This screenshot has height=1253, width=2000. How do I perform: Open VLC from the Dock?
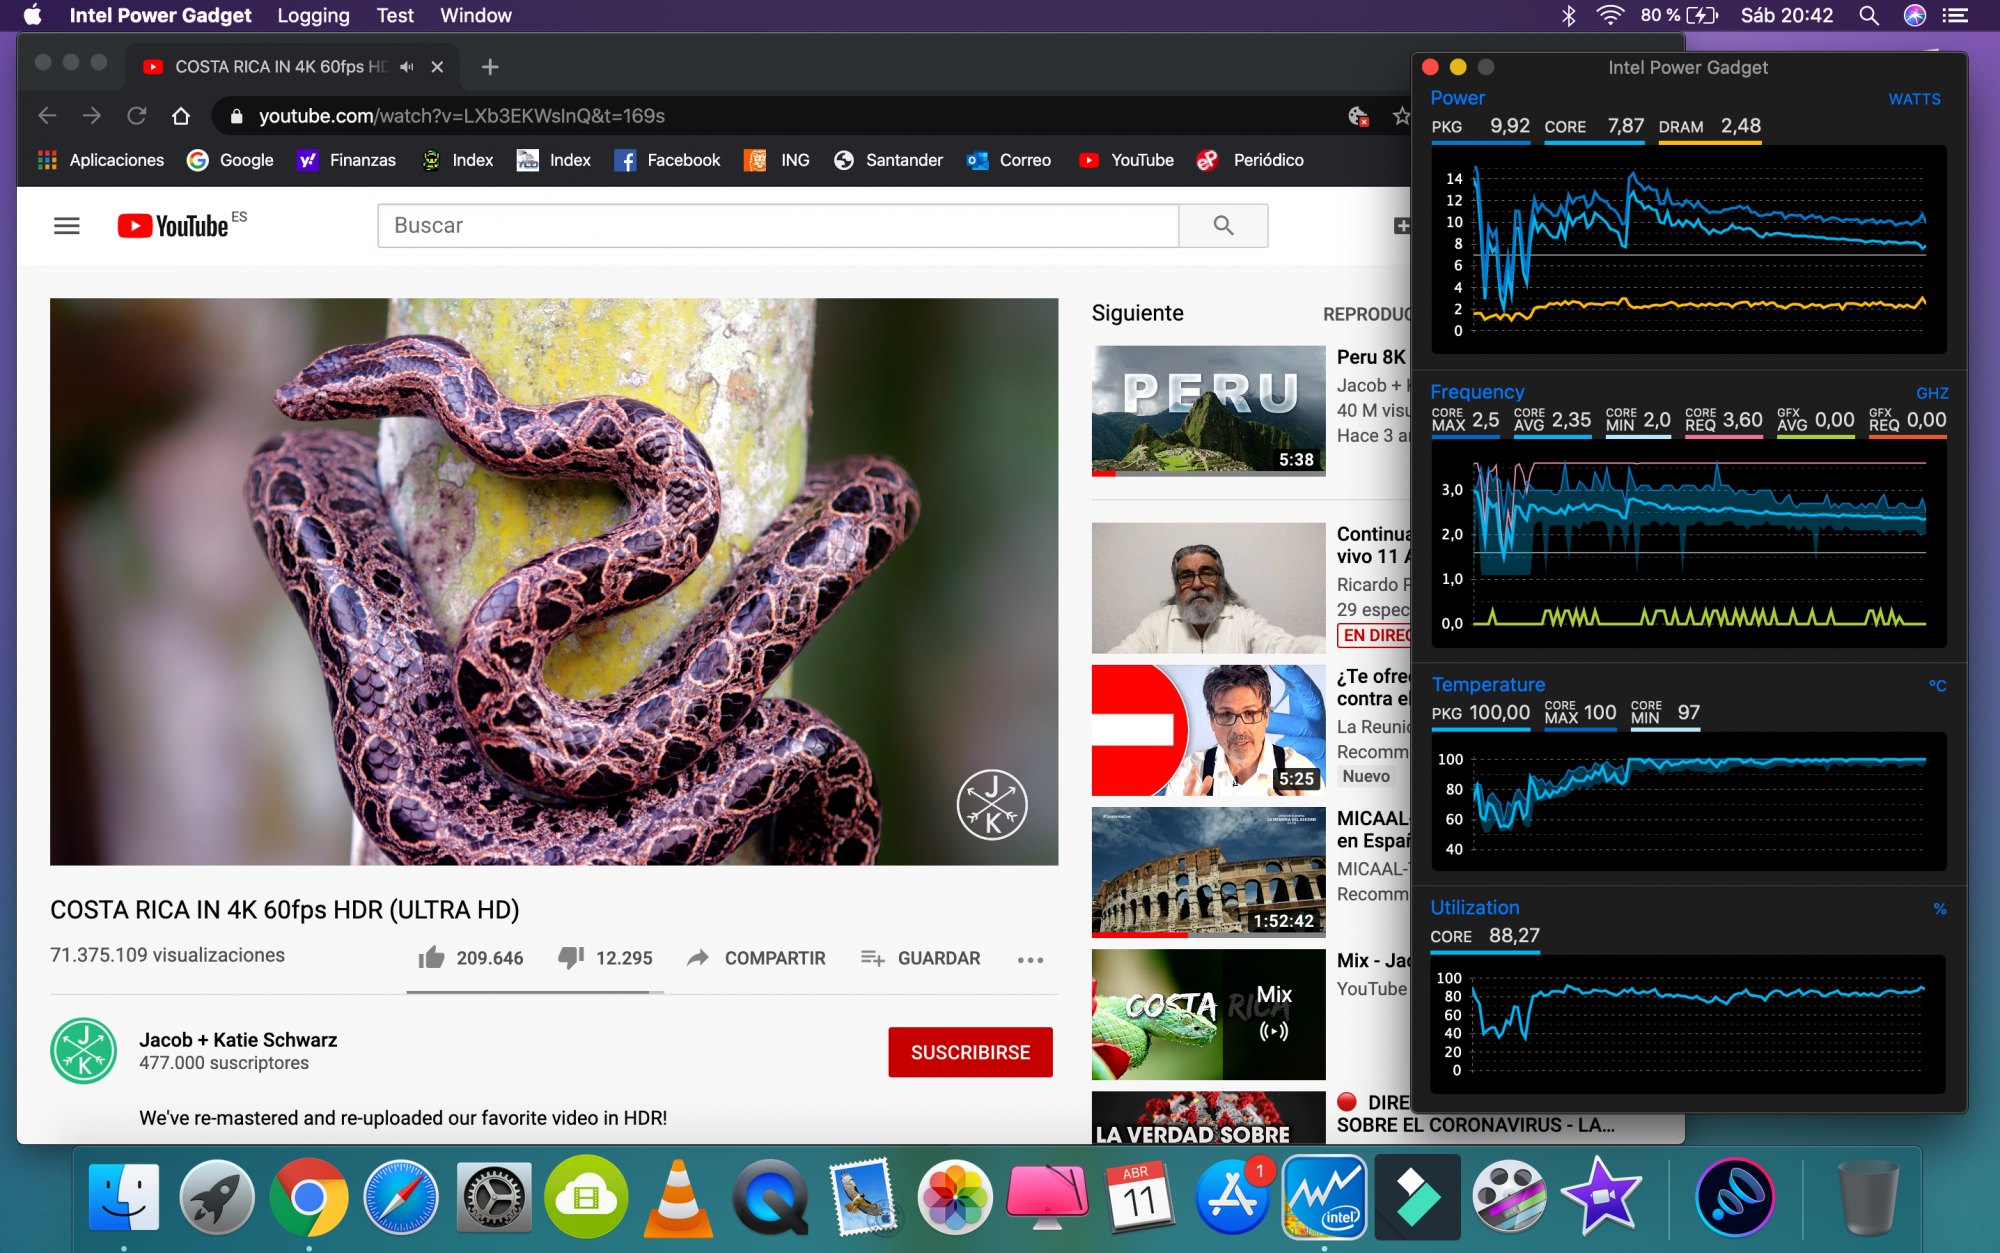point(678,1196)
